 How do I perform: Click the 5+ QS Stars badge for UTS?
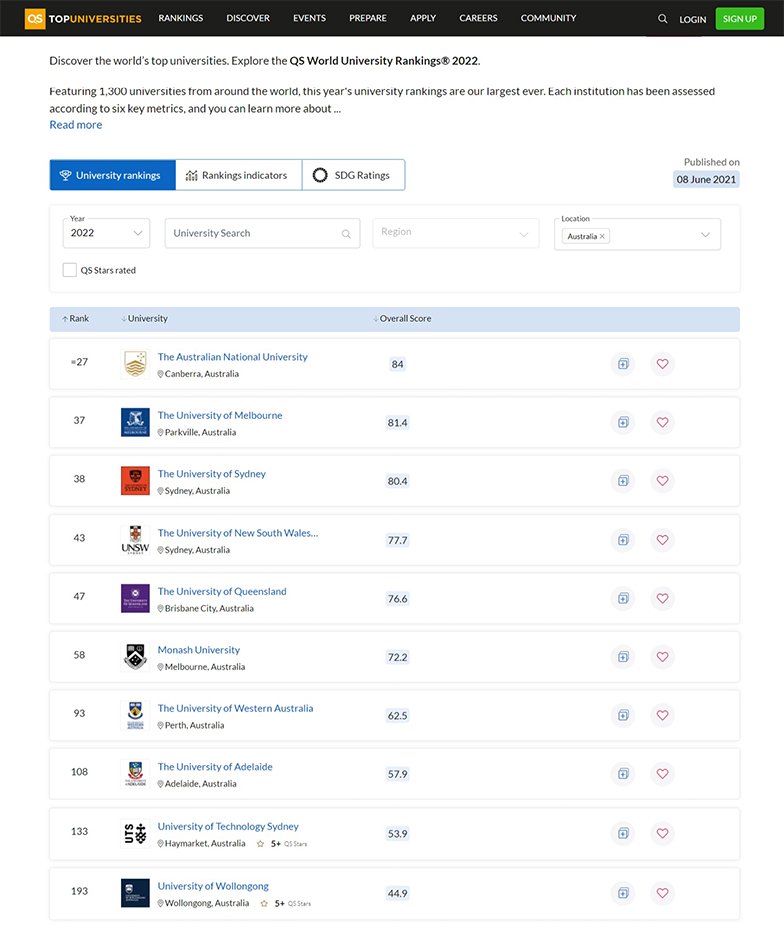[282, 844]
